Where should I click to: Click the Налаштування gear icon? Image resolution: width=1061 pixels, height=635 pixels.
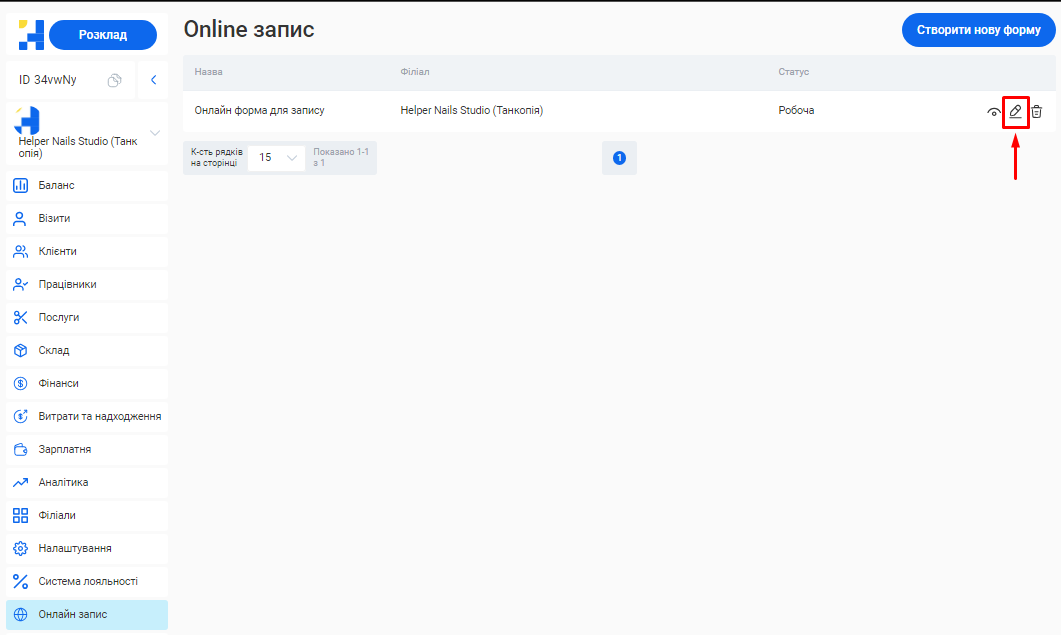coord(20,548)
